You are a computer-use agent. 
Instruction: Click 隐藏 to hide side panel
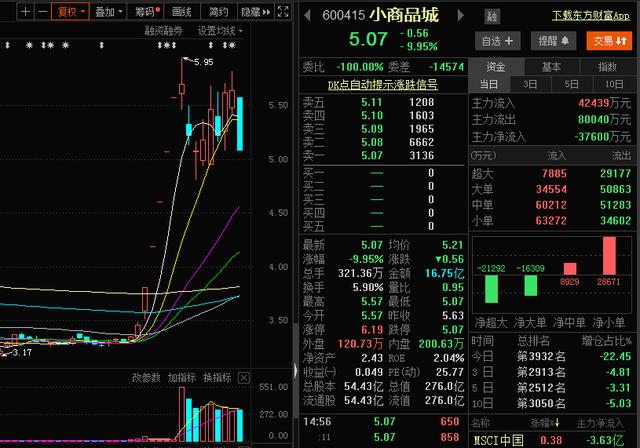coord(256,11)
